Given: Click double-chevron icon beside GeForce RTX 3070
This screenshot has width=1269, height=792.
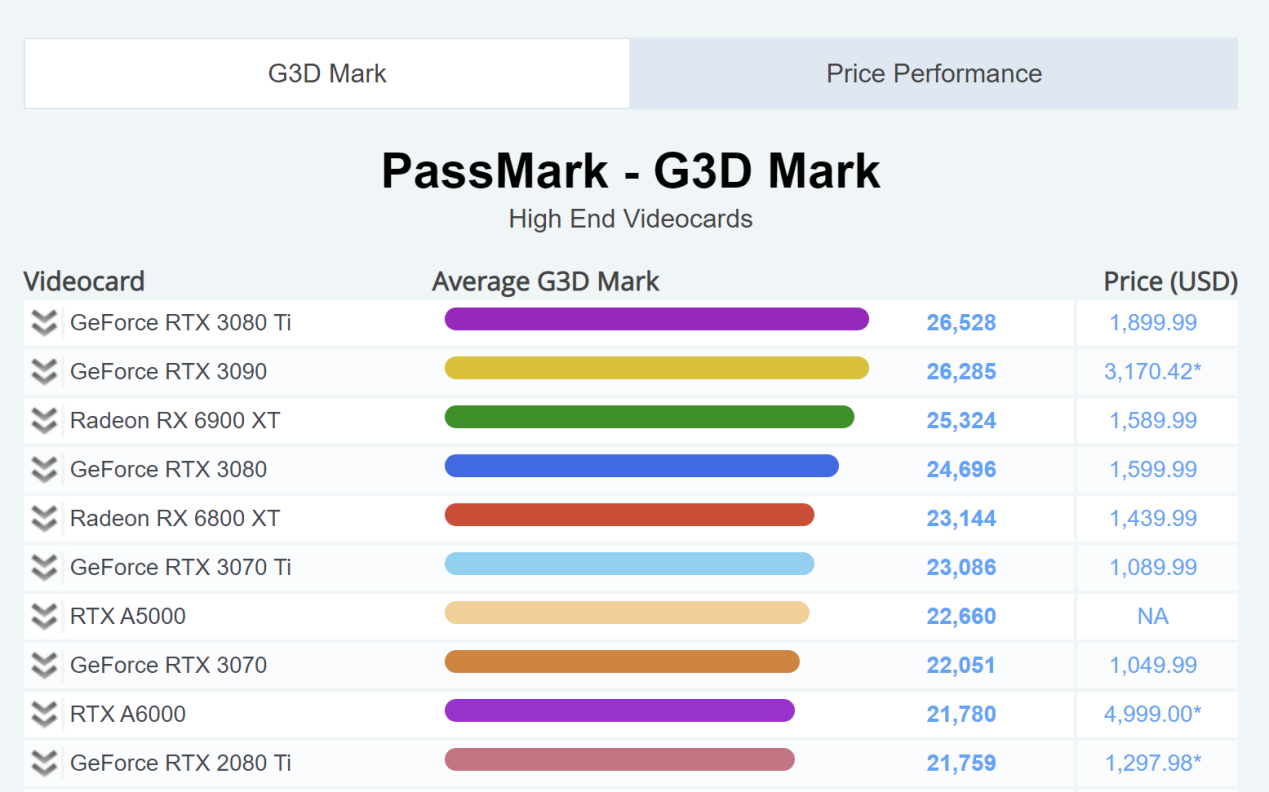Looking at the screenshot, I should tap(43, 666).
